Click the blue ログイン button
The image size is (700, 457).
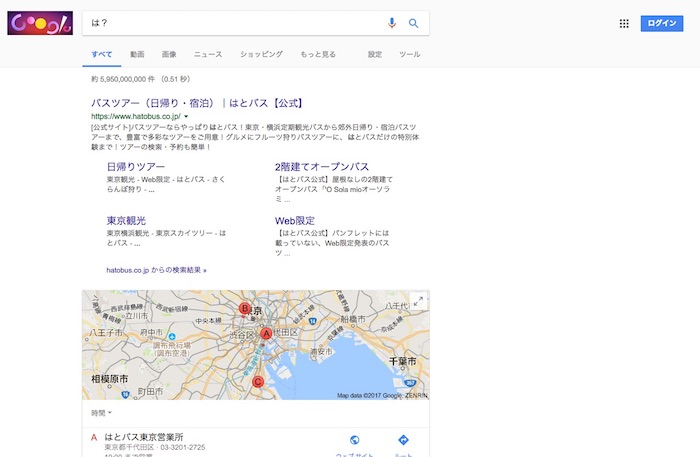[661, 23]
